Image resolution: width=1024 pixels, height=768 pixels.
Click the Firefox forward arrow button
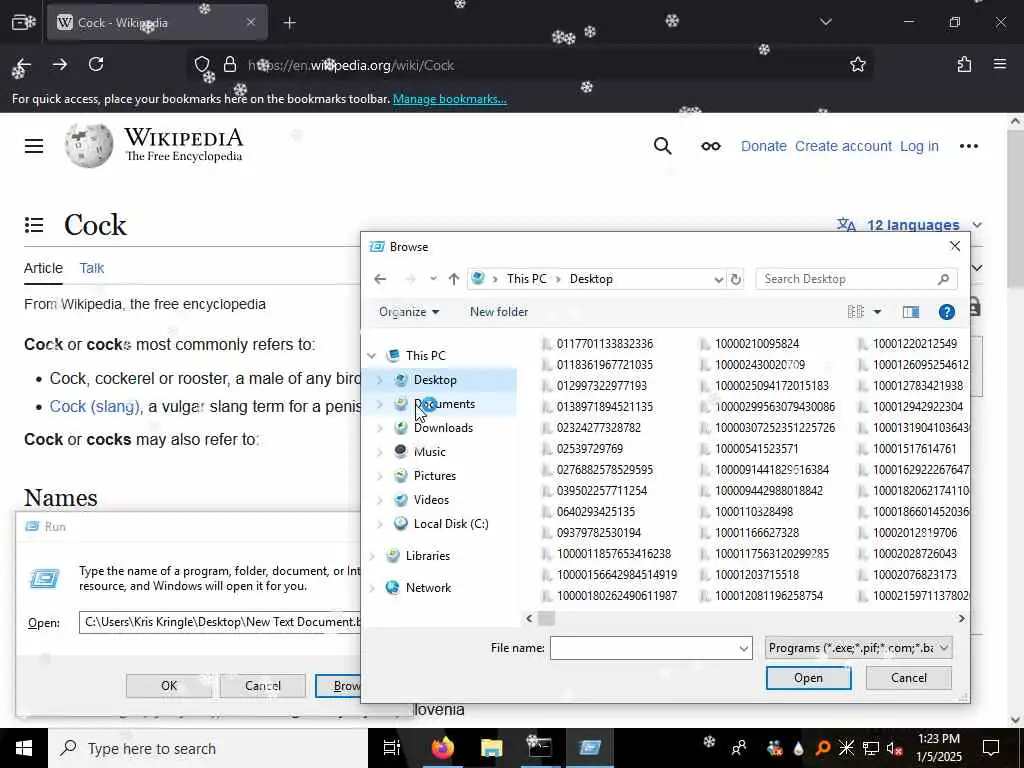60,65
